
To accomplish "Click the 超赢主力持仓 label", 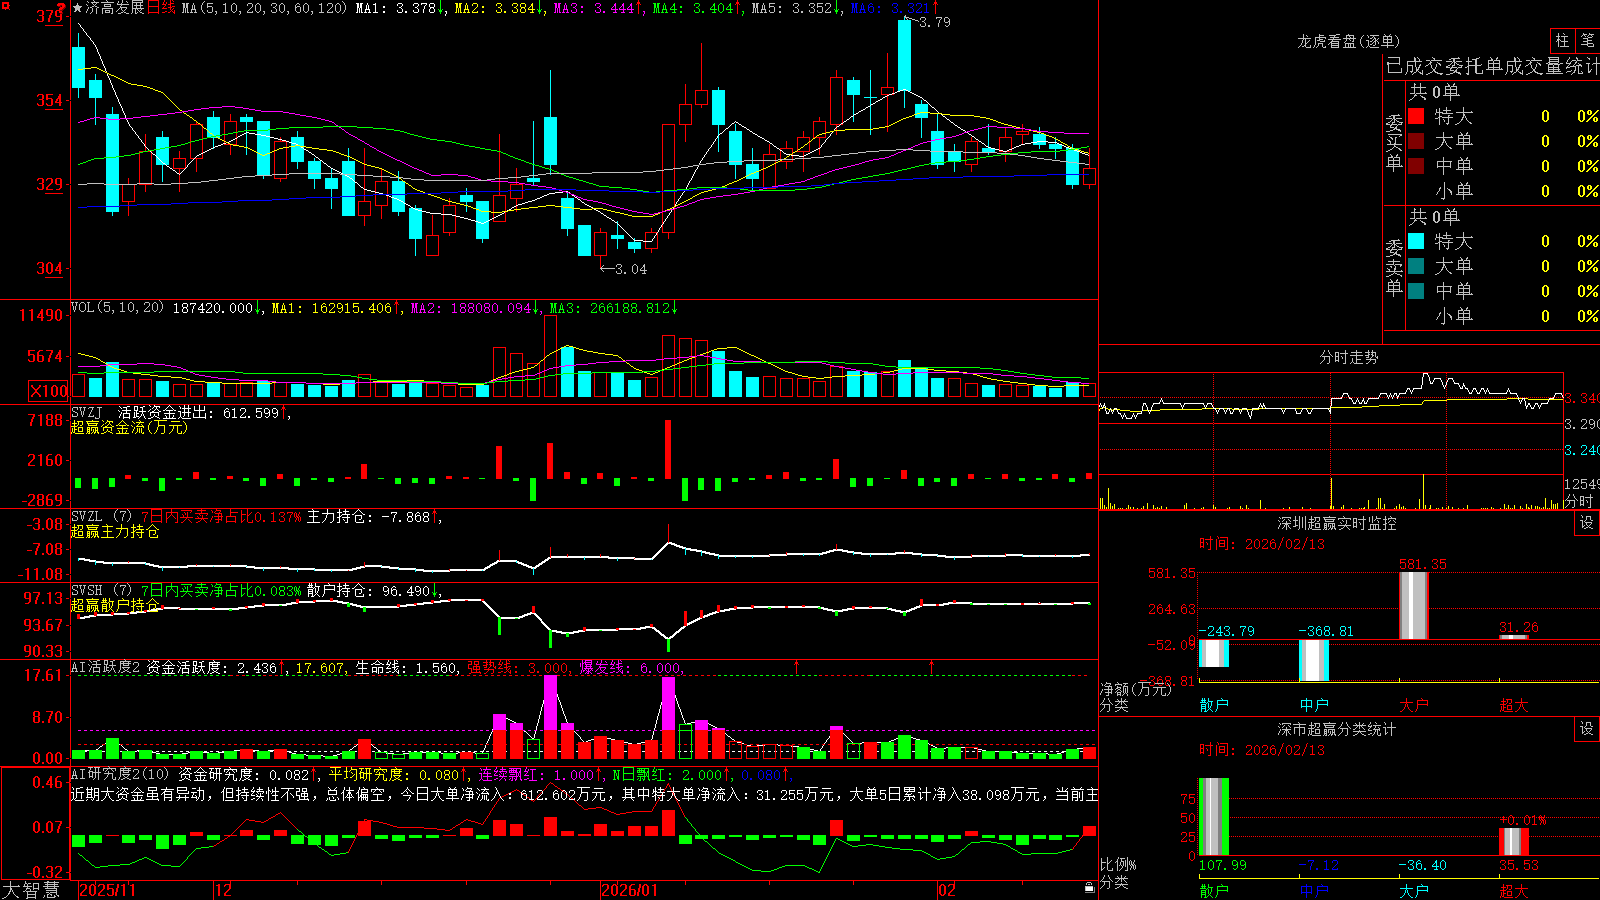I will point(115,531).
